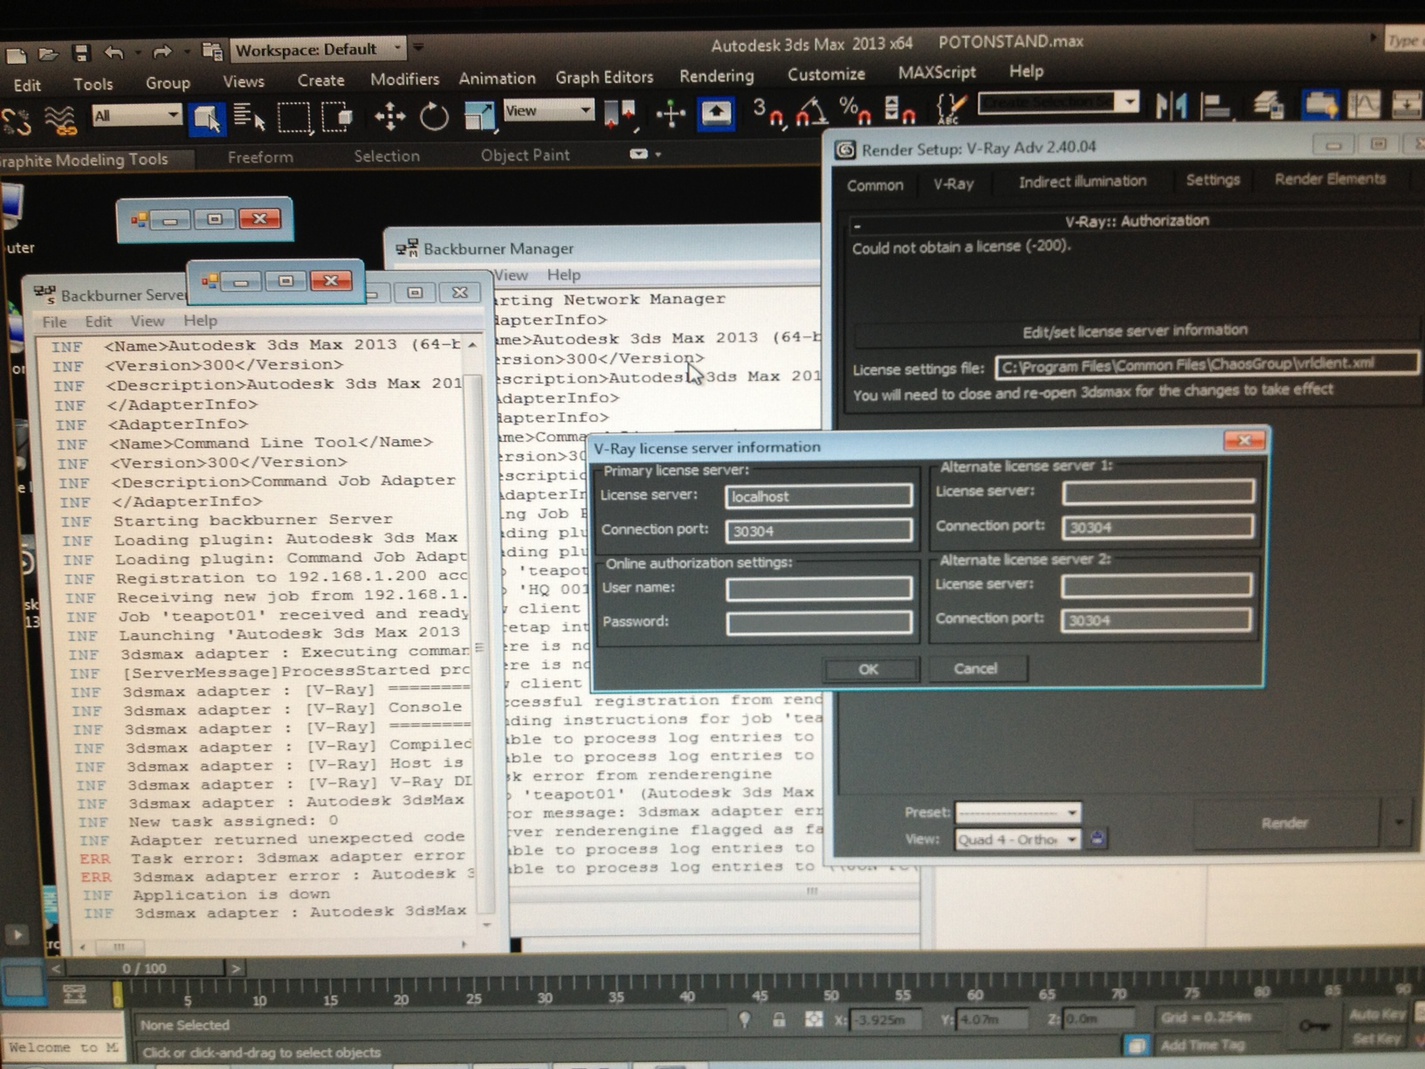Image resolution: width=1425 pixels, height=1069 pixels.
Task: Open the Manage Layers icon
Action: click(1268, 104)
